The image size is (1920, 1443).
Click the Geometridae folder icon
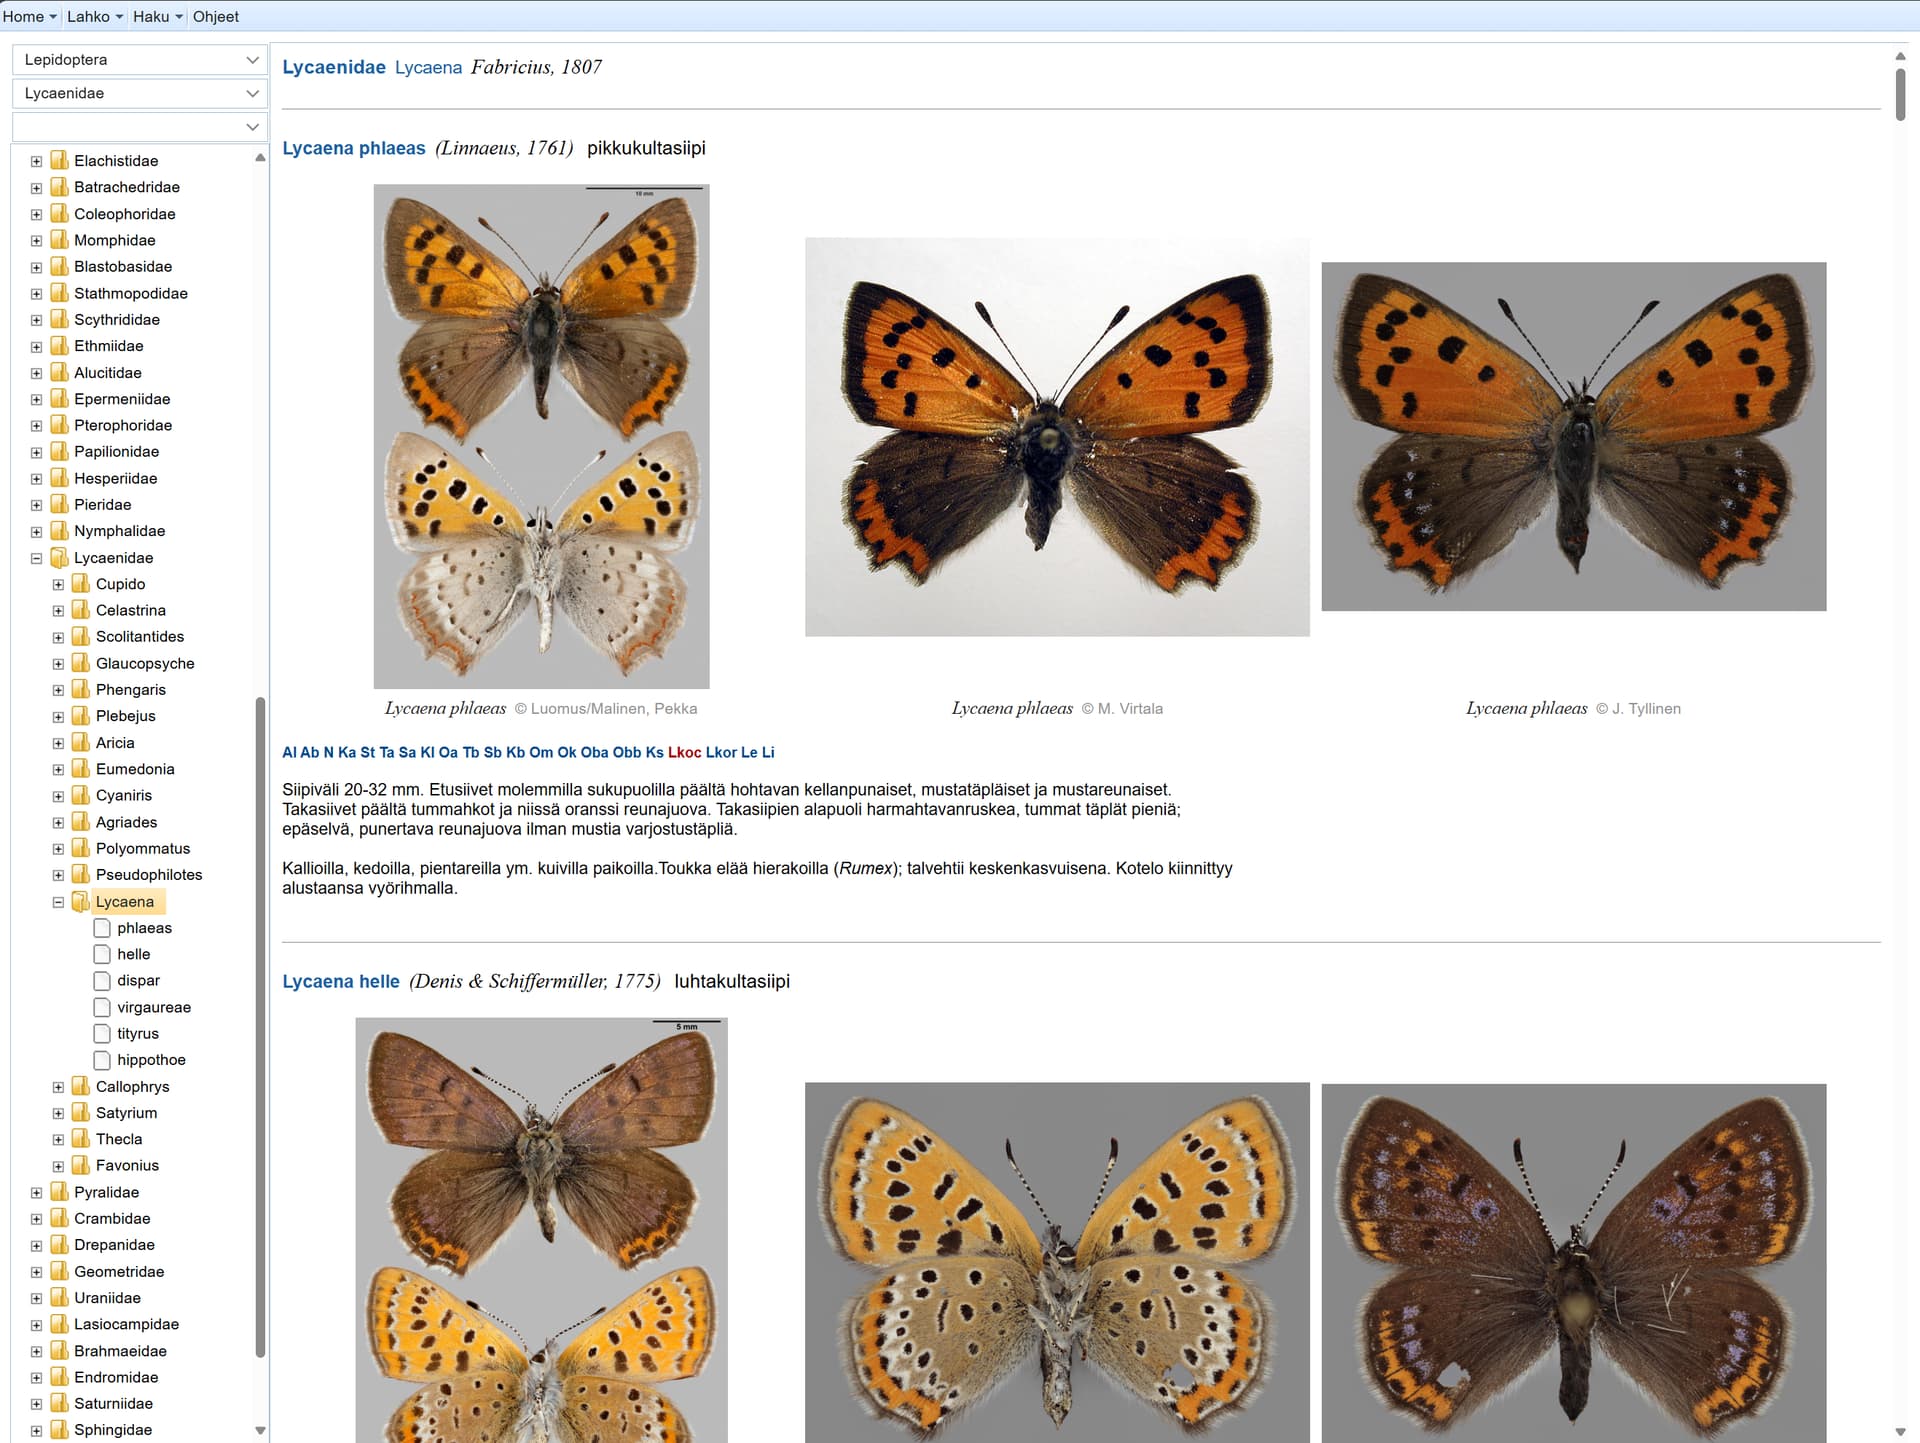60,1272
